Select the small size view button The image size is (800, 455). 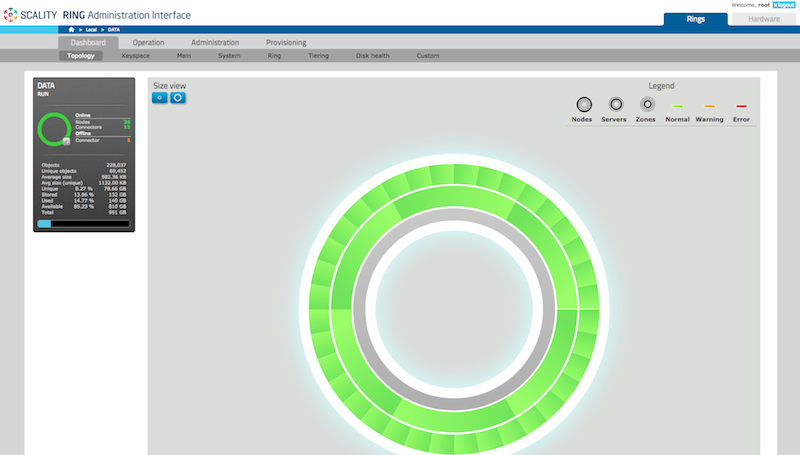click(x=160, y=98)
